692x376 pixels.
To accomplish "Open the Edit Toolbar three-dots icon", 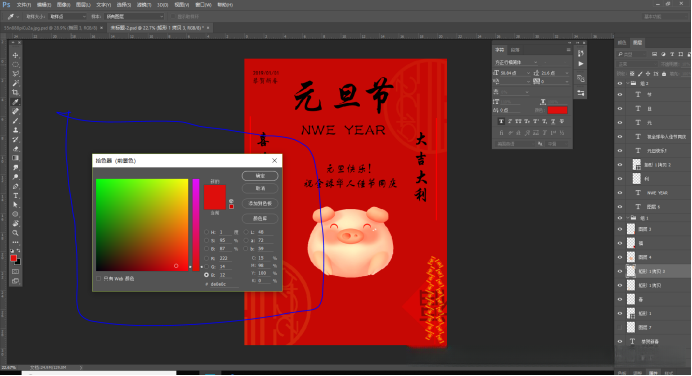I will (15, 242).
